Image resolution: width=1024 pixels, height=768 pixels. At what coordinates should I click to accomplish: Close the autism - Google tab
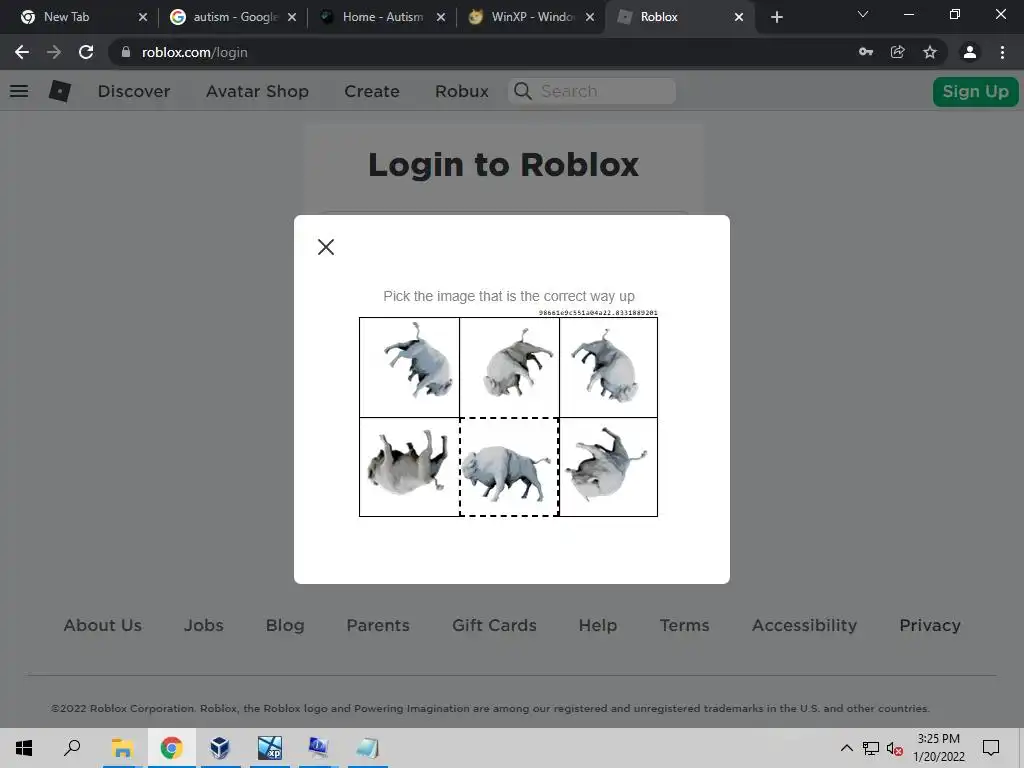click(292, 17)
